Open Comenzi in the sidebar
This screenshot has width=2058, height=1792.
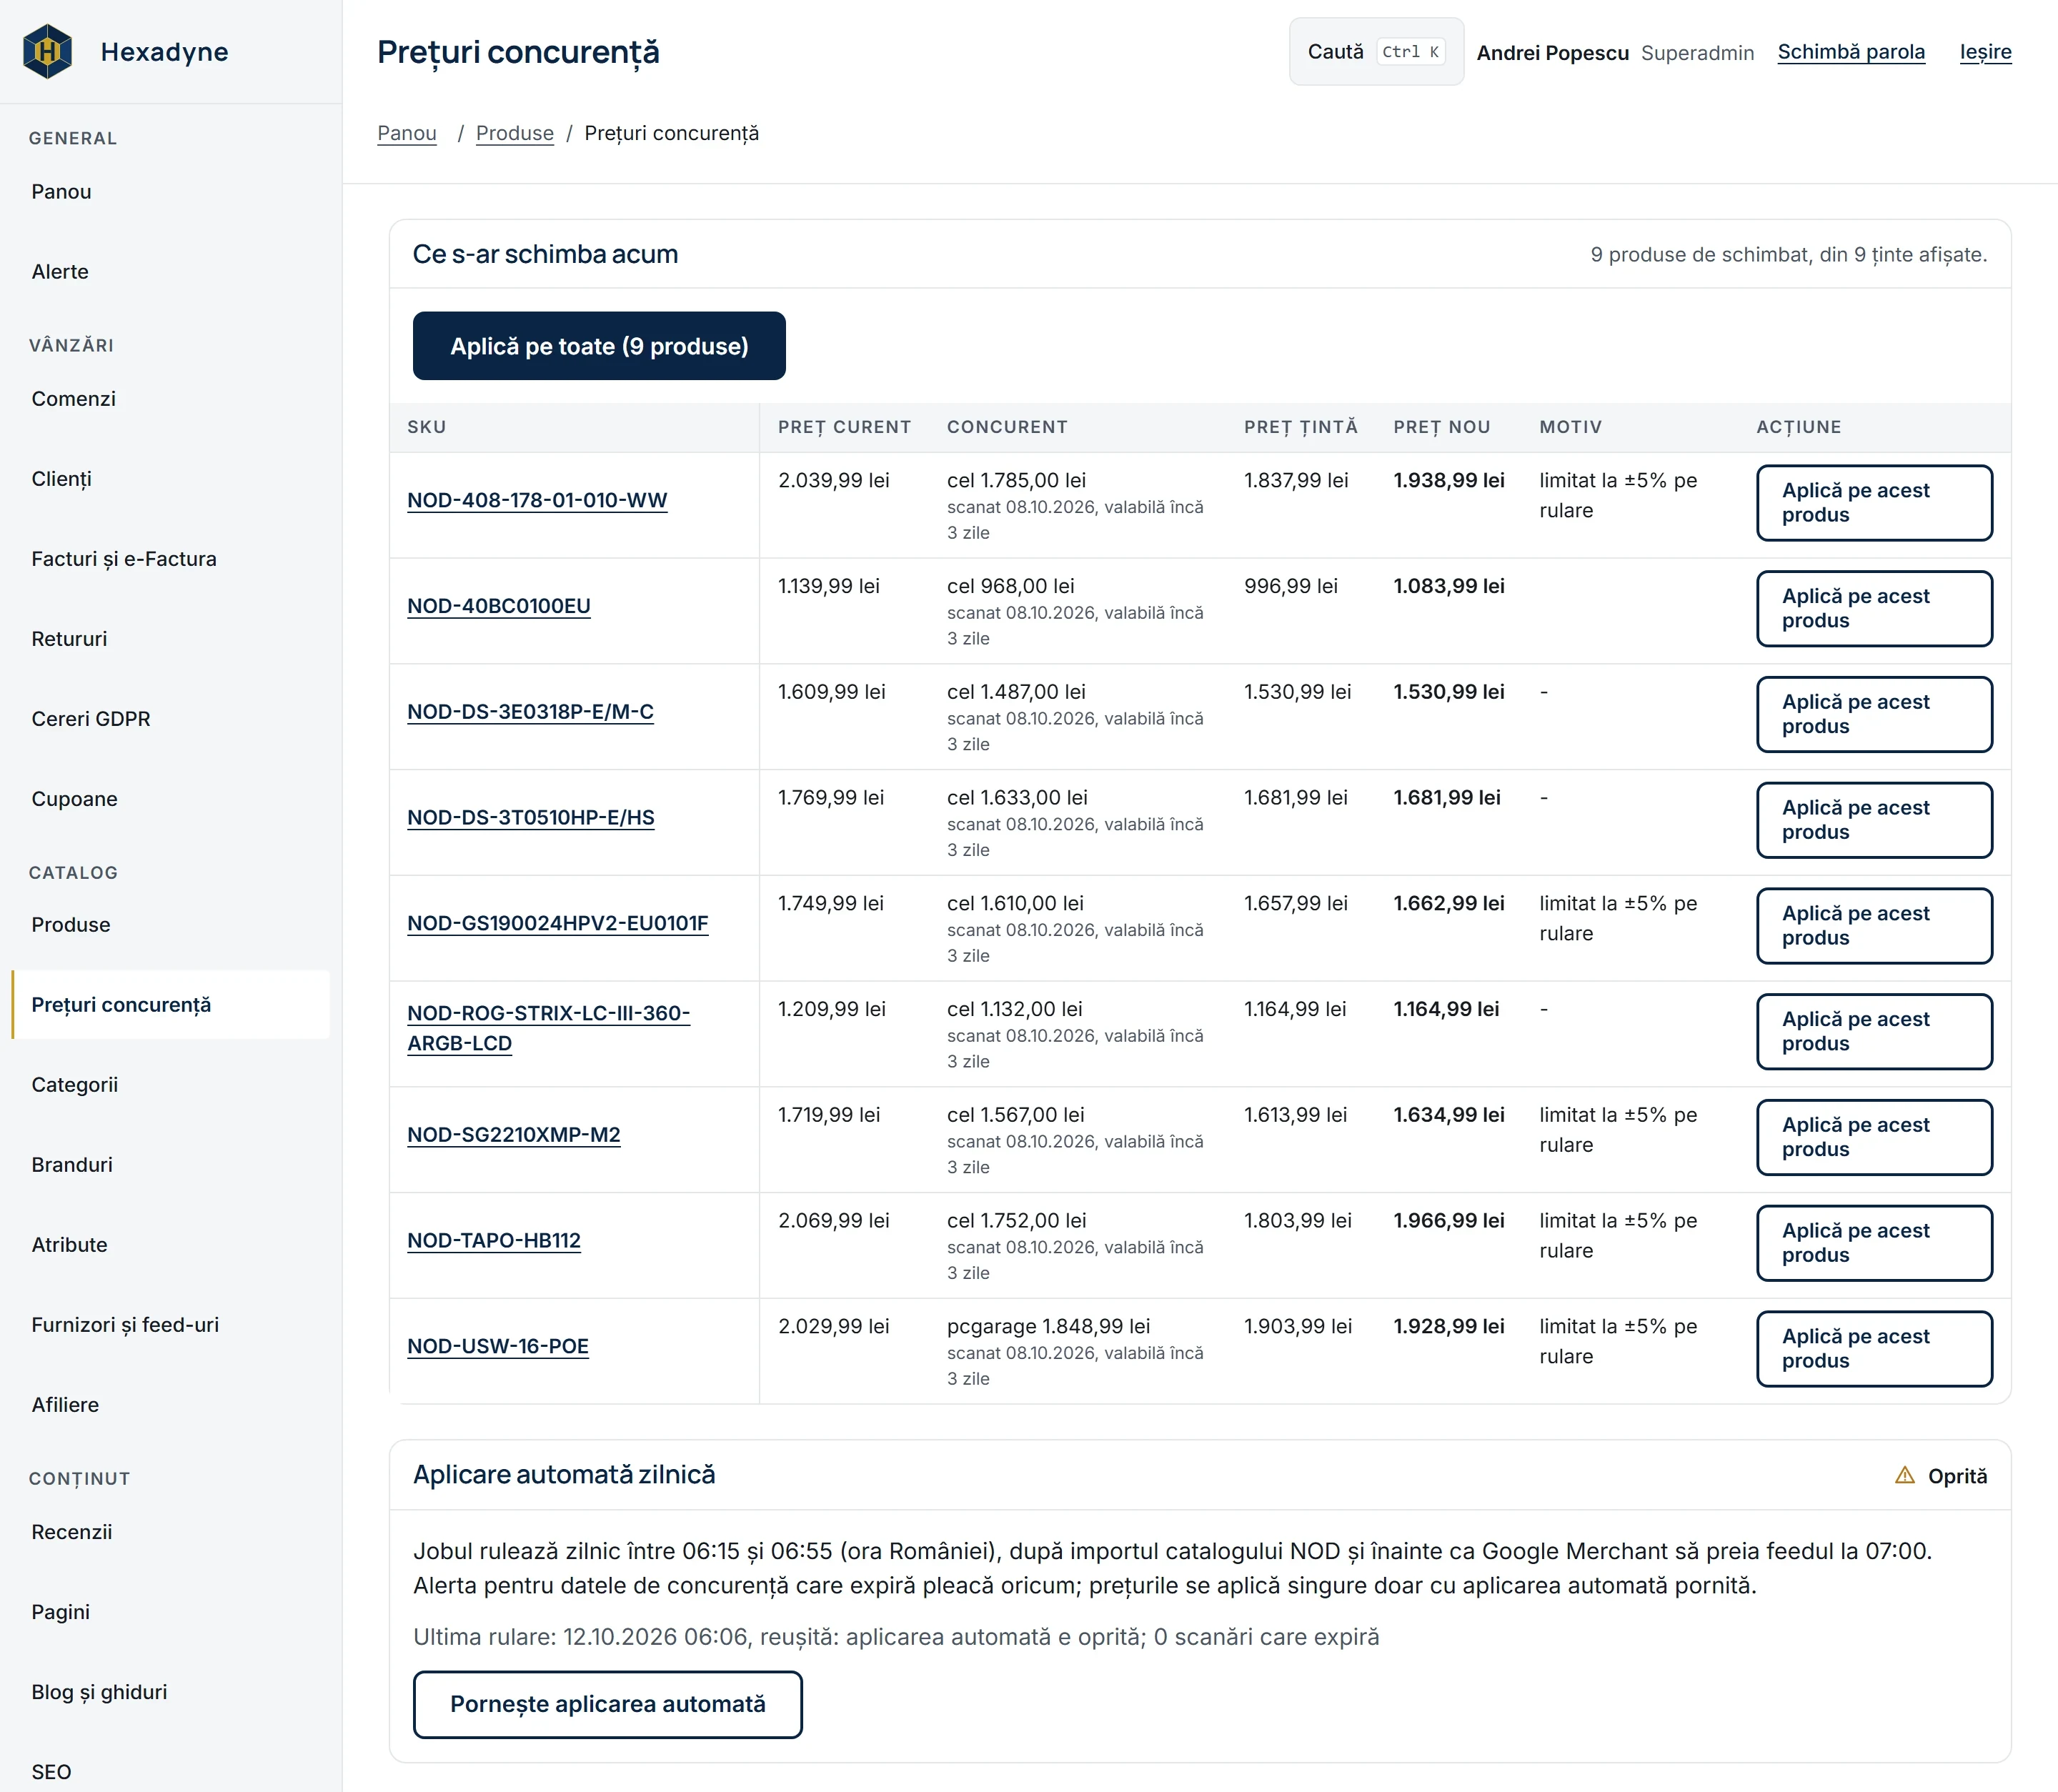pos(171,398)
